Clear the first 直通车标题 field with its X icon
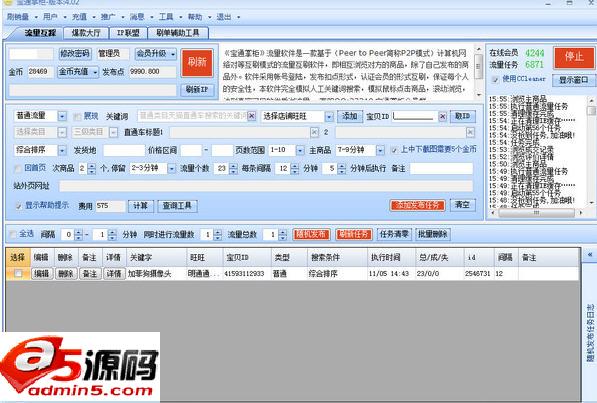597x403 pixels. pyautogui.click(x=314, y=132)
